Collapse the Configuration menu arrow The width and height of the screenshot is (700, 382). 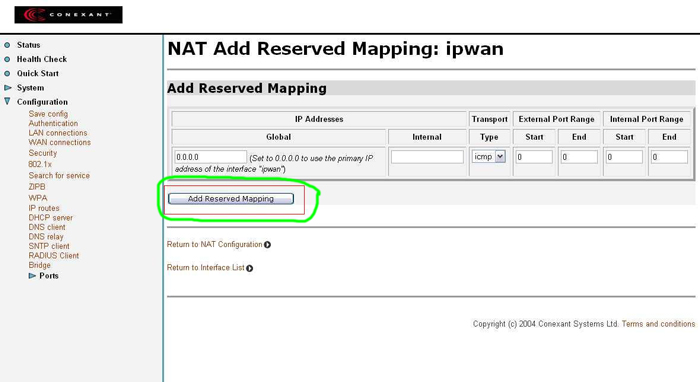click(x=7, y=101)
